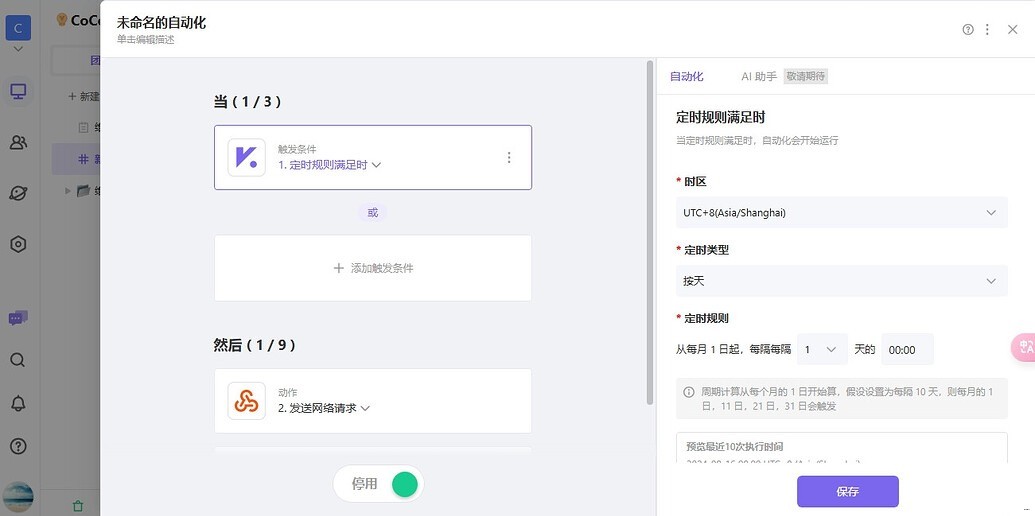Open the three-dot menu in dialog header
Screen dimensions: 1035x516
pyautogui.click(x=988, y=30)
